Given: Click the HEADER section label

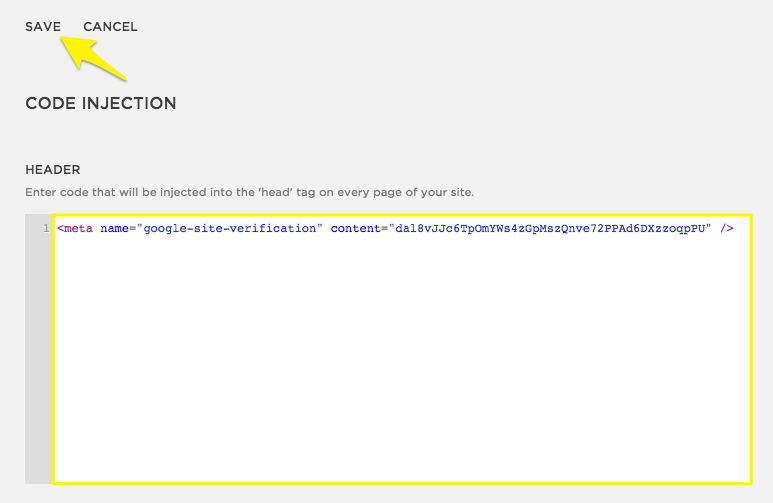Looking at the screenshot, I should point(52,170).
